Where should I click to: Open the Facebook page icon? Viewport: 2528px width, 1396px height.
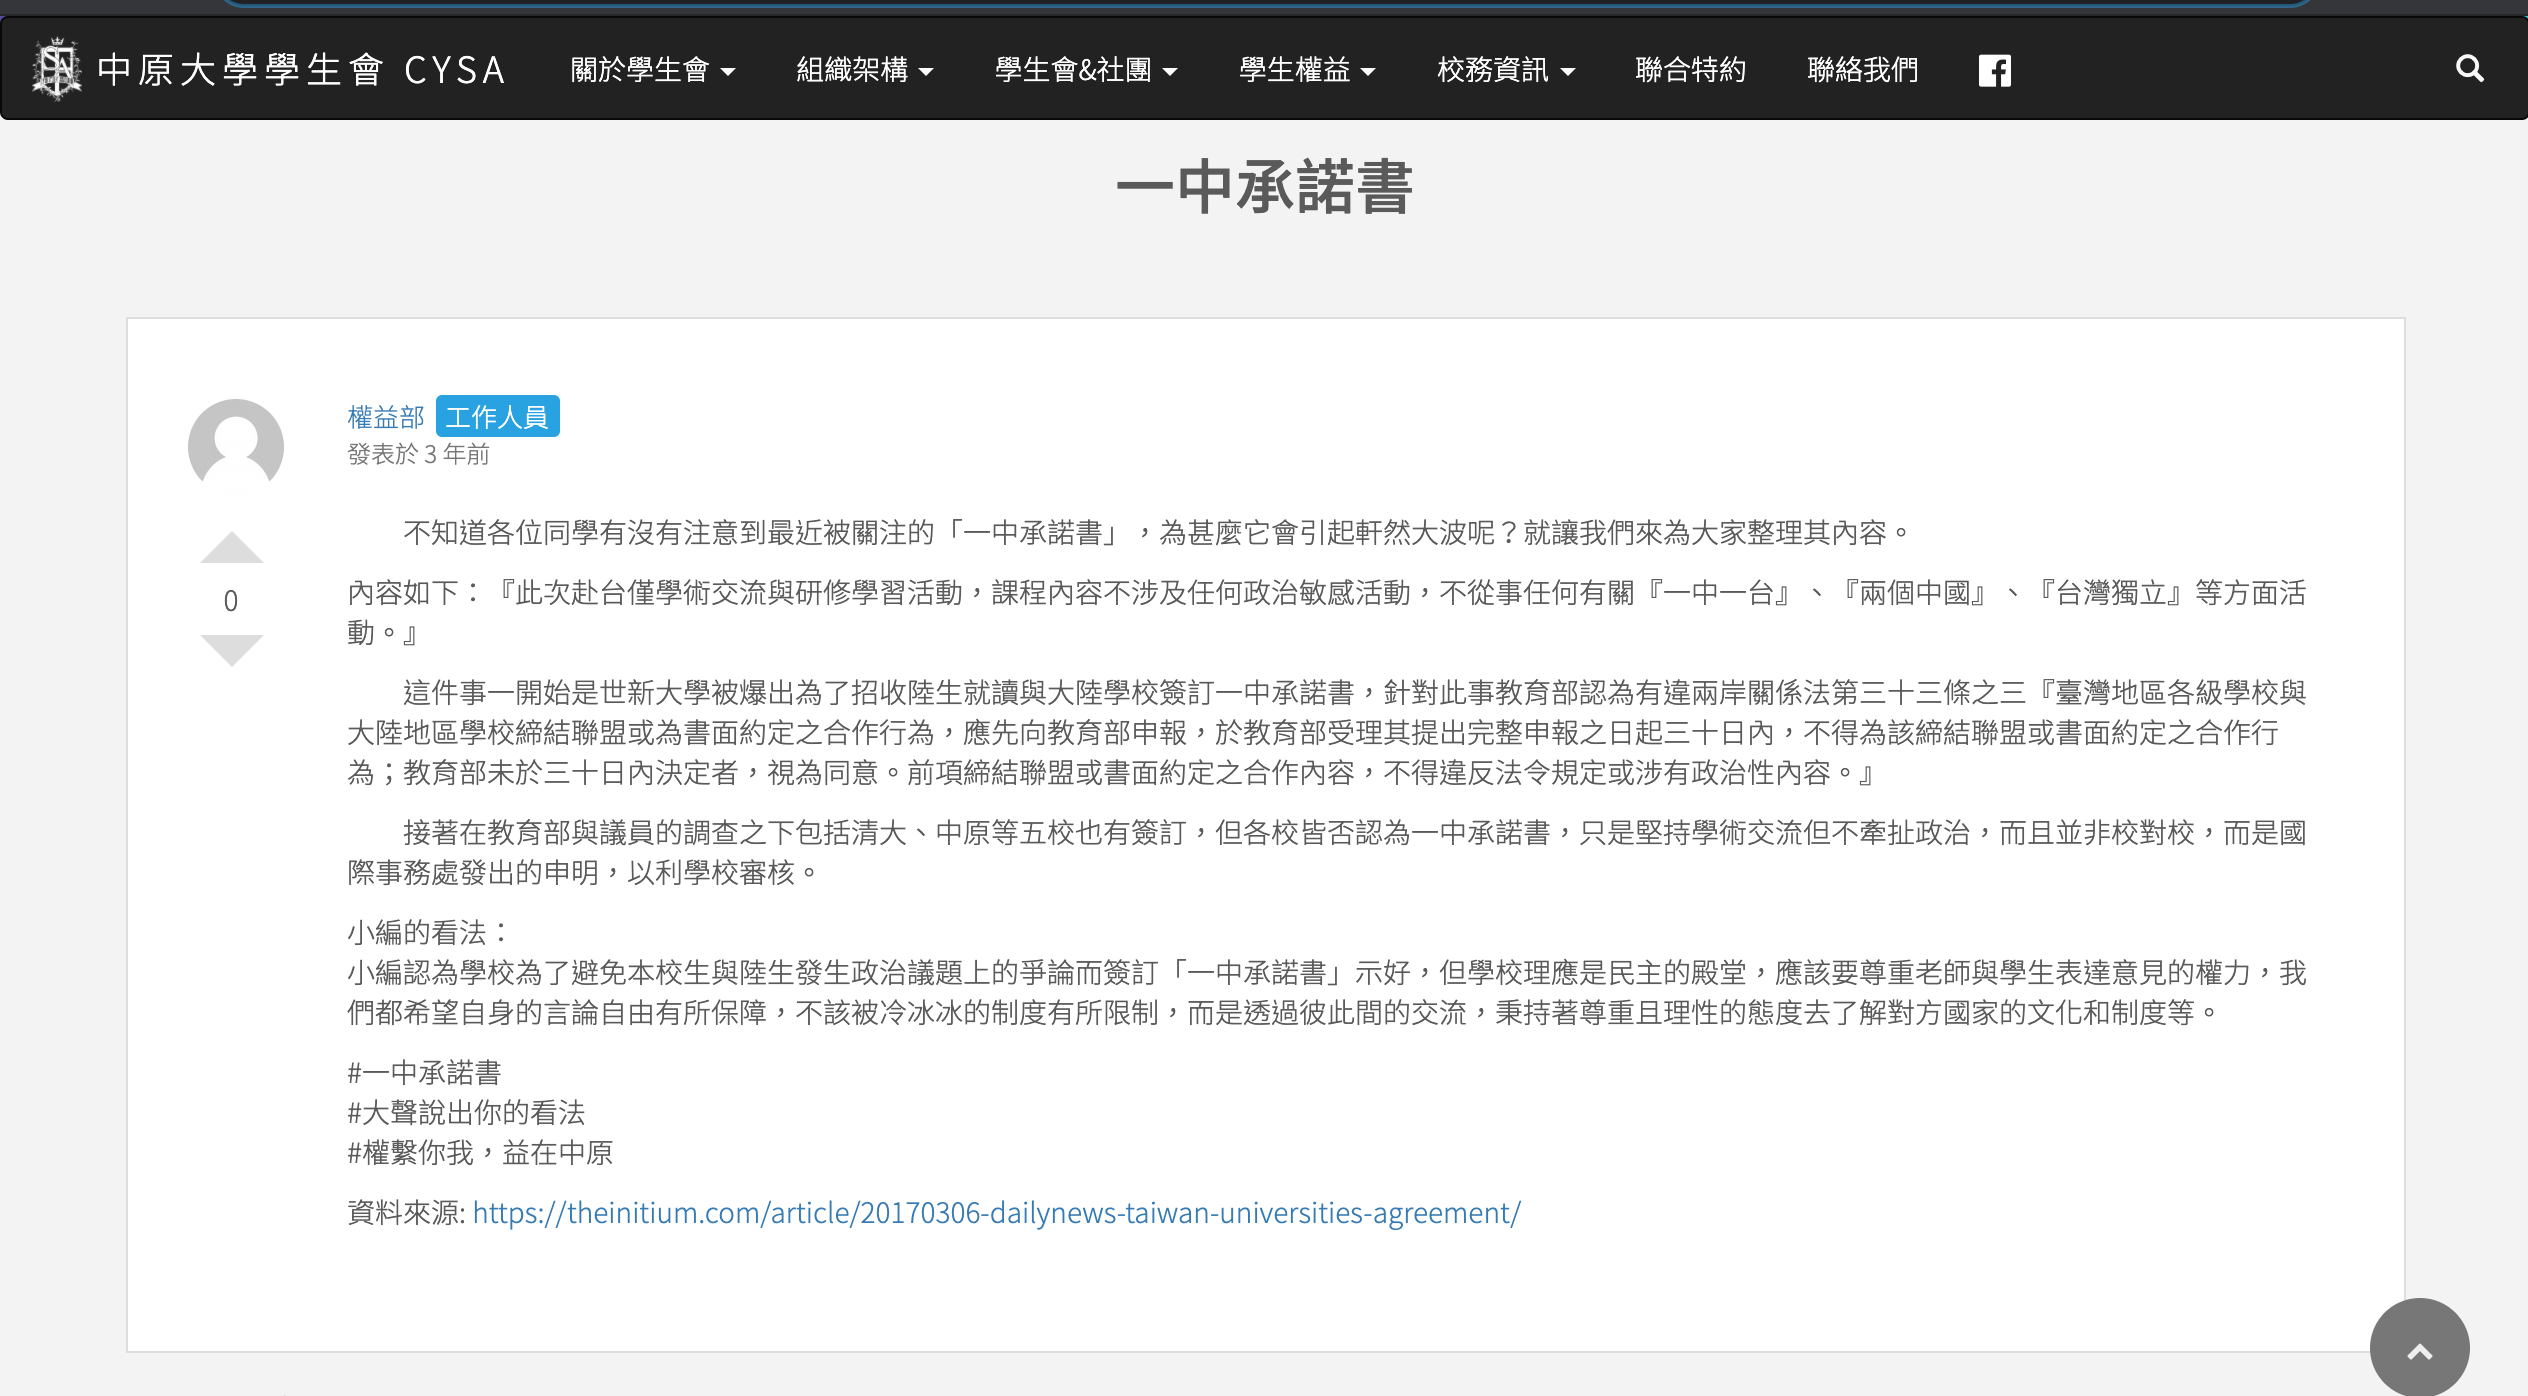click(x=1994, y=70)
